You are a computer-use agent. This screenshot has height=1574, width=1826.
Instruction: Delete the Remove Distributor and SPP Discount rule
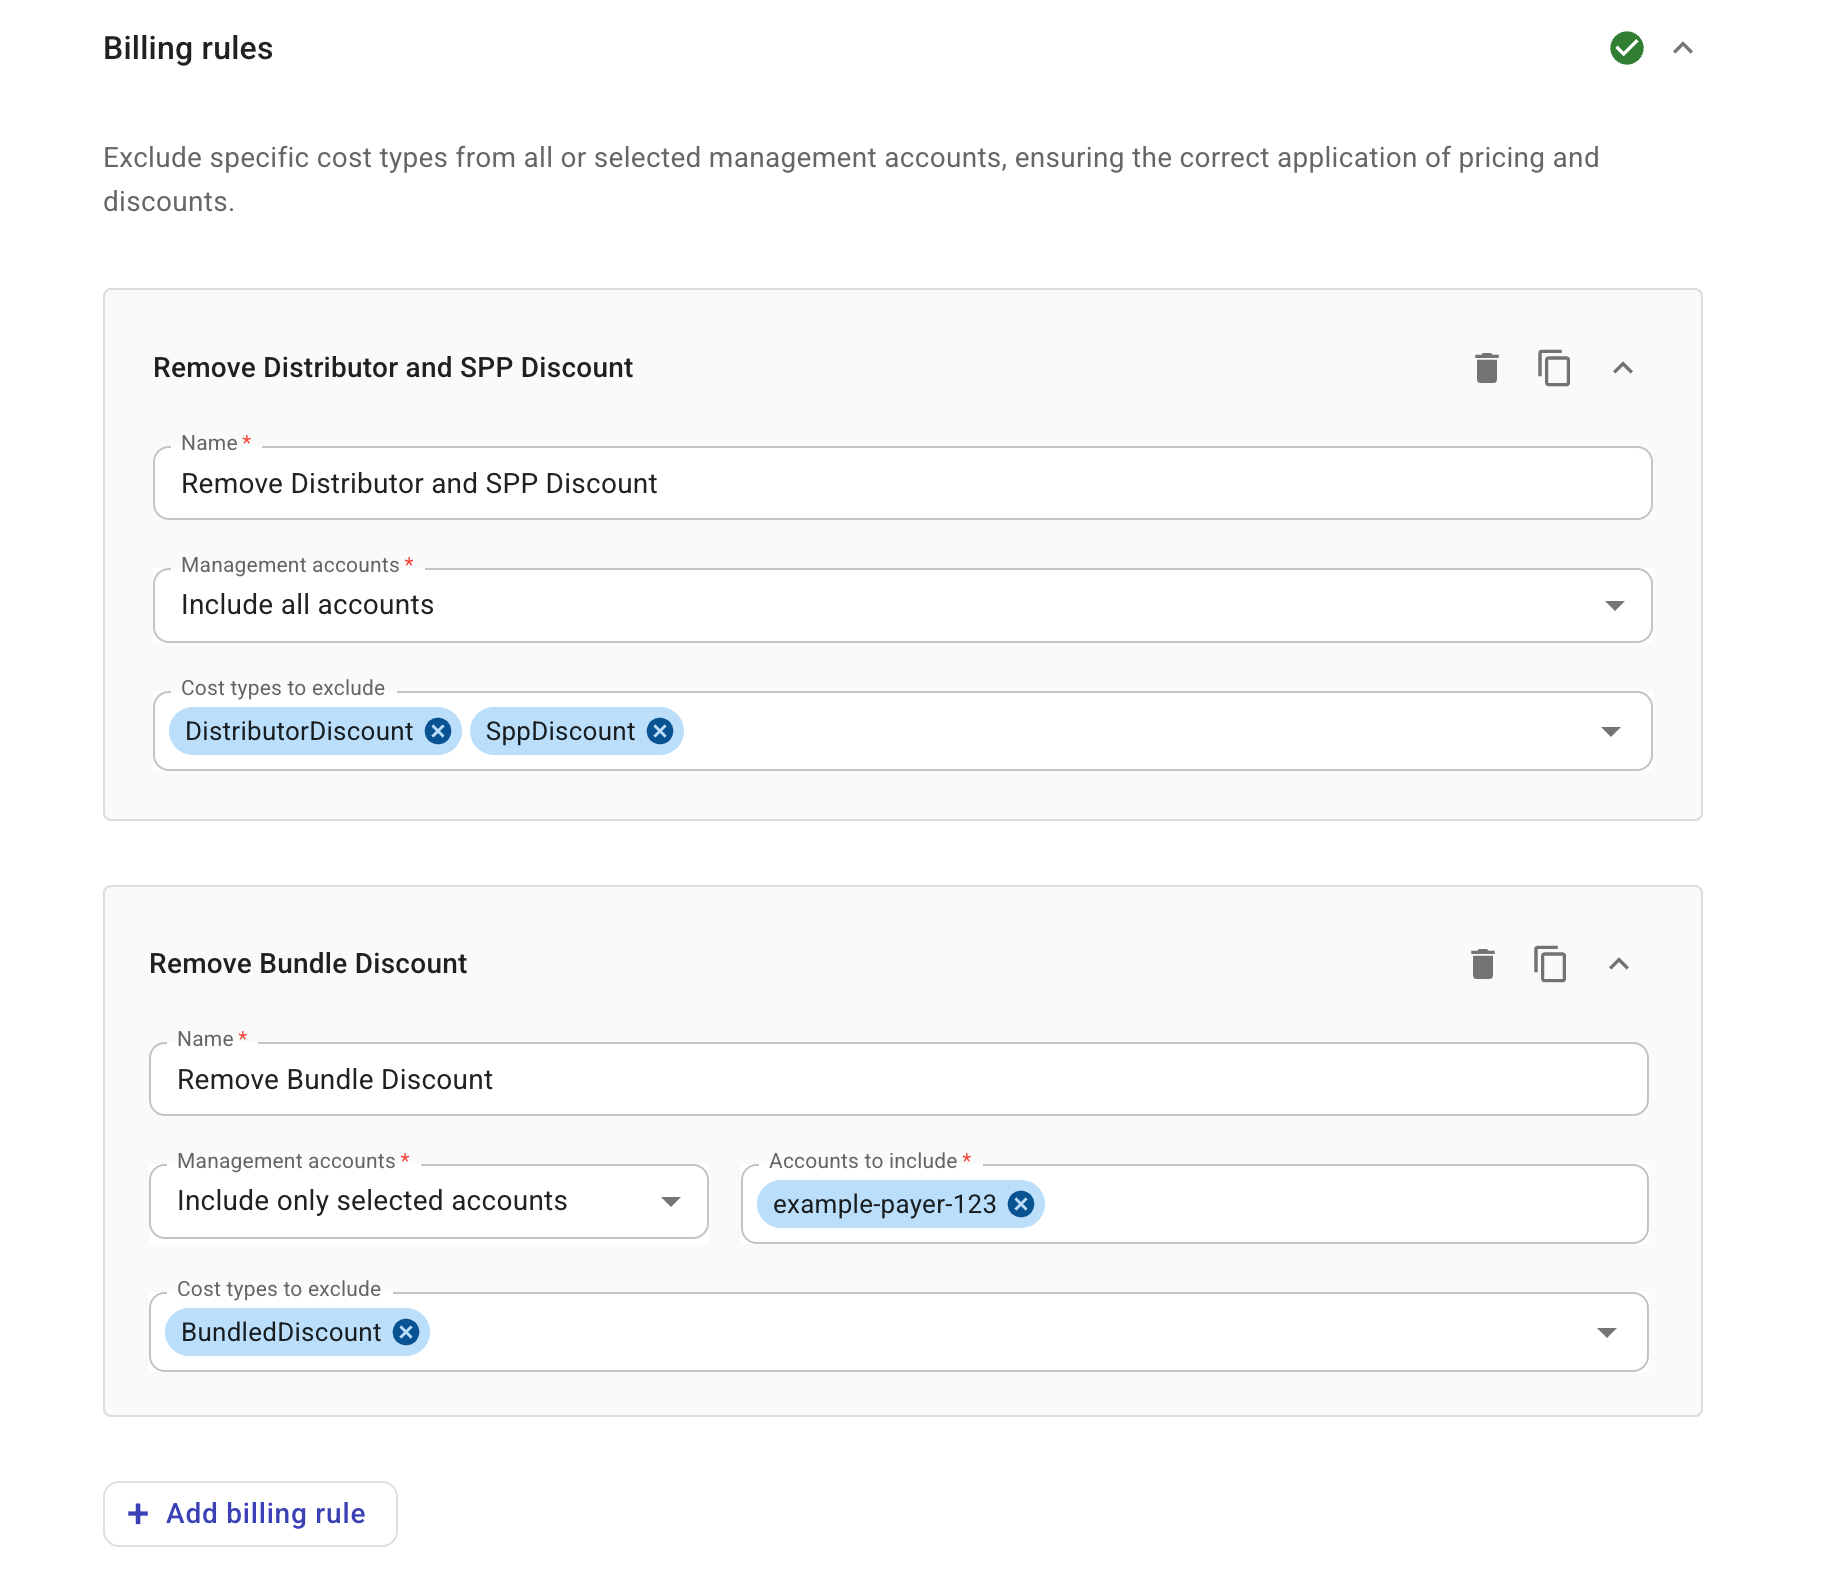1486,368
